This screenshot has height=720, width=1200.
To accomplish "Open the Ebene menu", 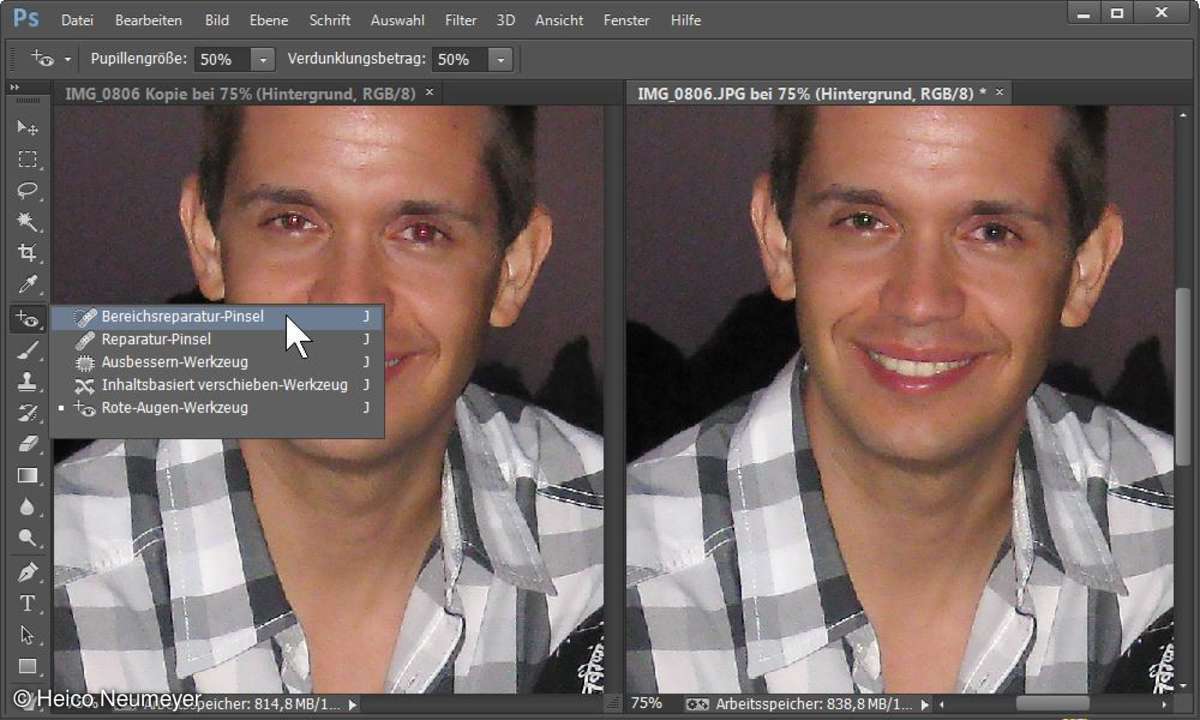I will pos(267,20).
